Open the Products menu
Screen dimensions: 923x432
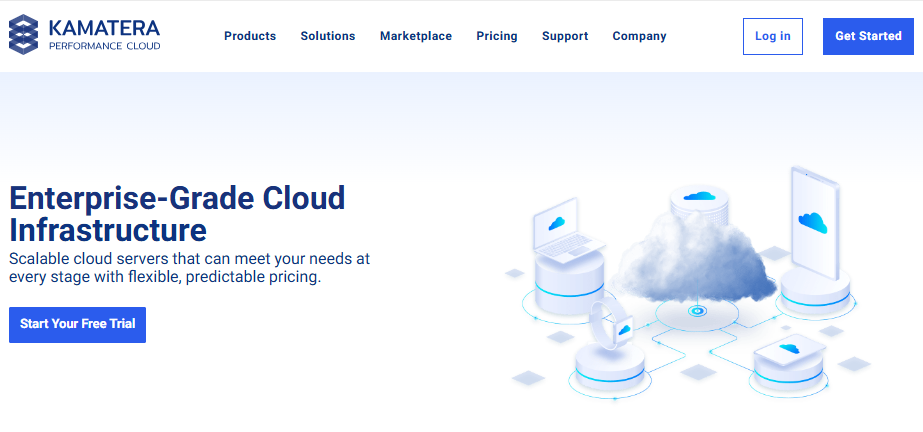[x=250, y=36]
